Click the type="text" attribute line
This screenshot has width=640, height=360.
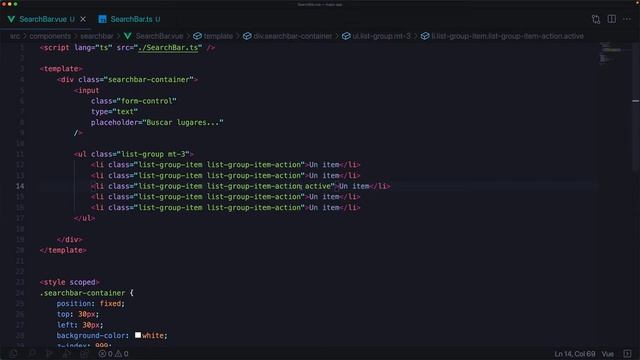point(114,111)
